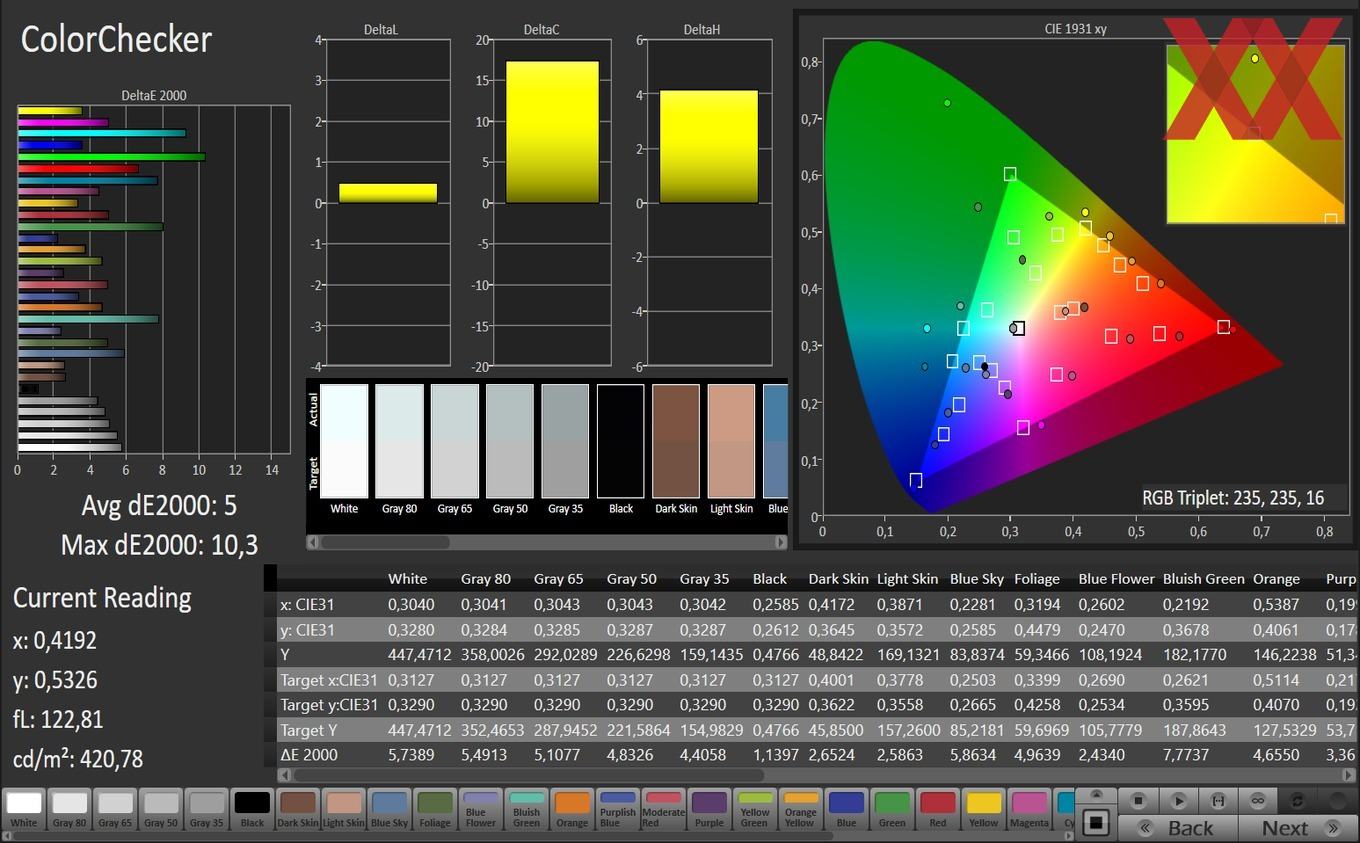Select the Yellow patch in bottom strip

[983, 809]
